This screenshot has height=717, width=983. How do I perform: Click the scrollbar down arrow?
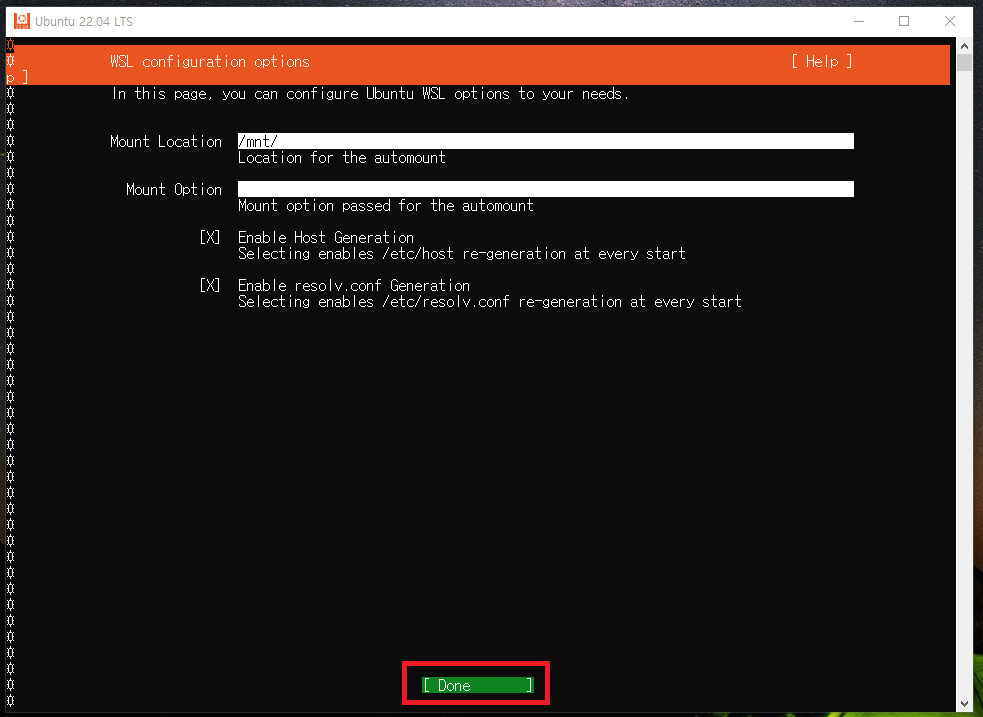pyautogui.click(x=964, y=705)
